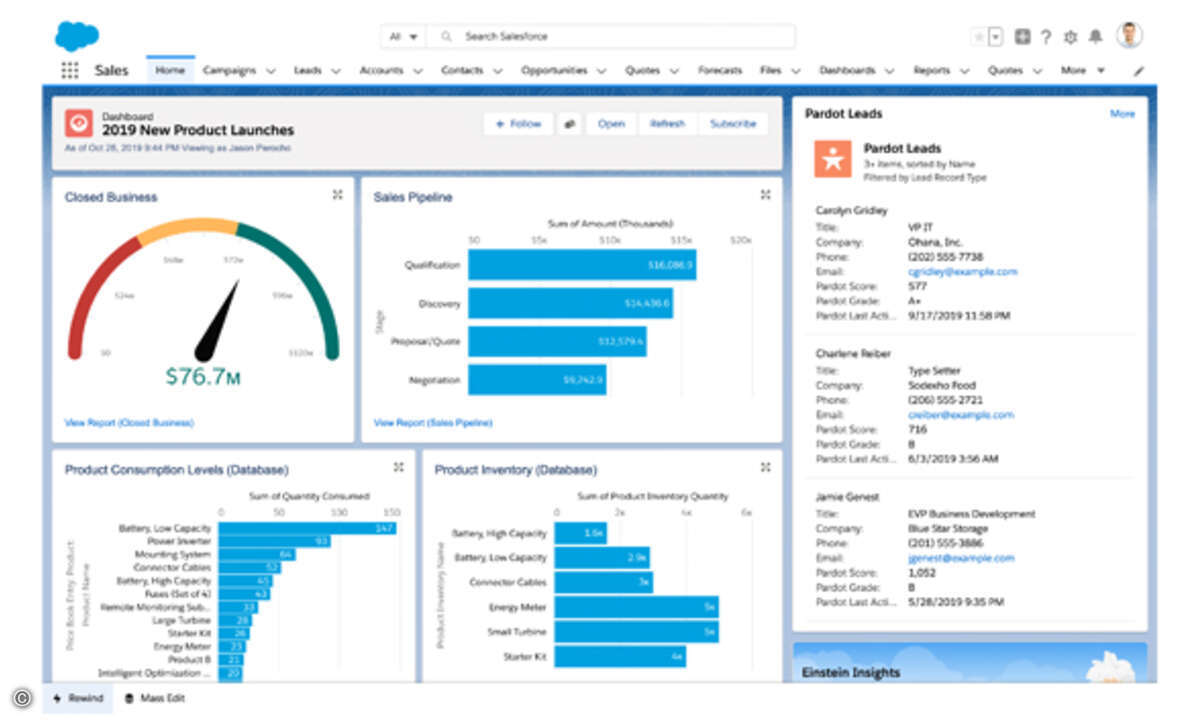The image size is (1200, 720).
Task: Expand the Product Inventory chart
Action: (x=766, y=467)
